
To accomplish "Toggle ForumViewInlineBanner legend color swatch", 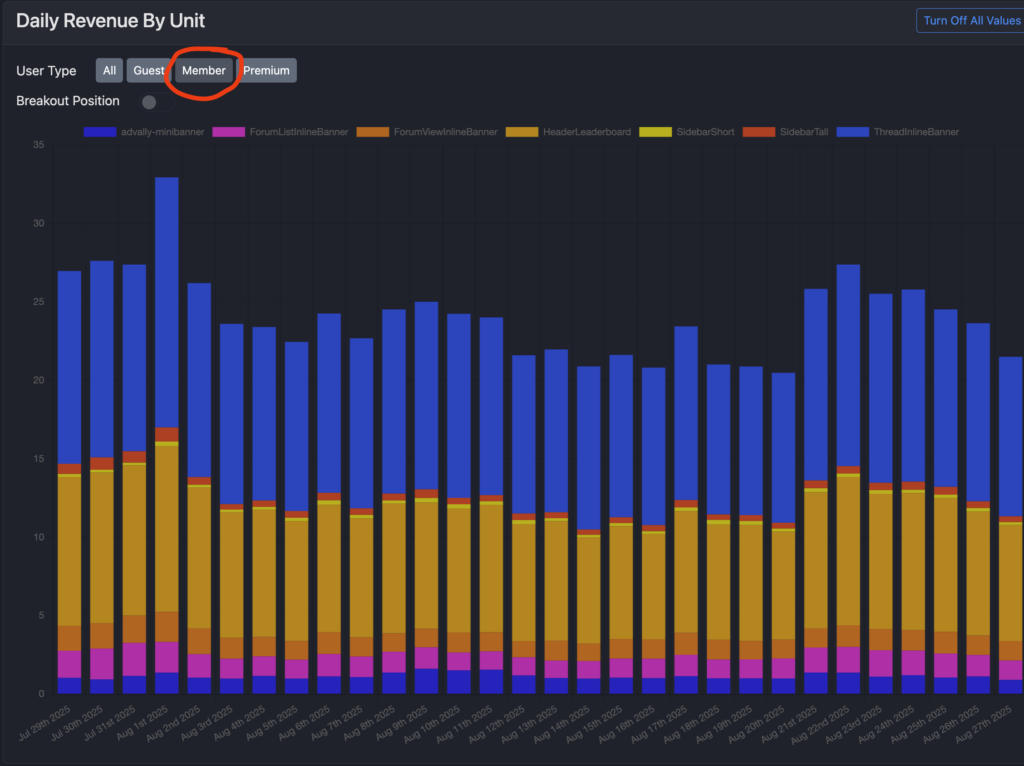I will click(373, 132).
